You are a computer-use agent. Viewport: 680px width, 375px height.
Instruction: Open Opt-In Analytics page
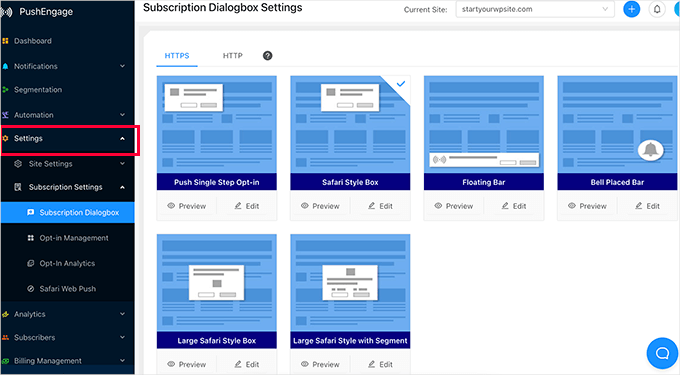67,263
